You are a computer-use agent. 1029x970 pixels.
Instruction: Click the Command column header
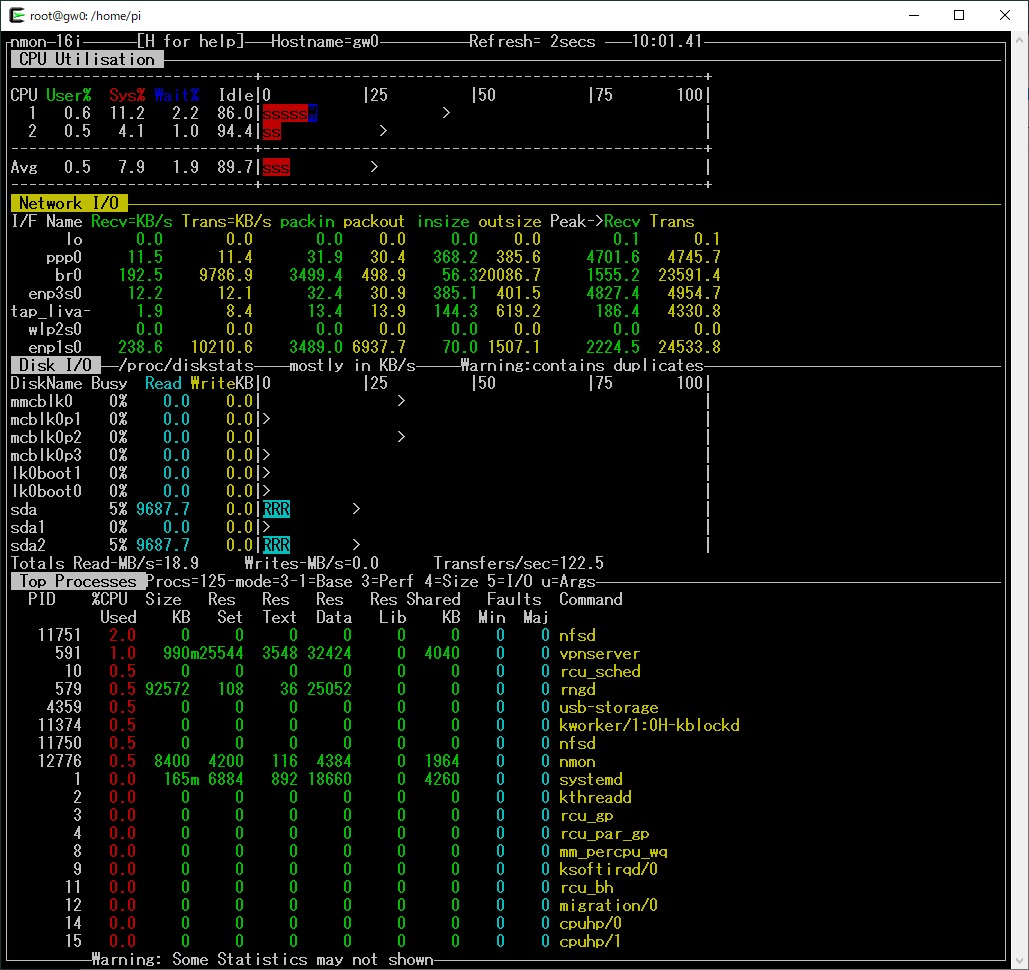[591, 599]
